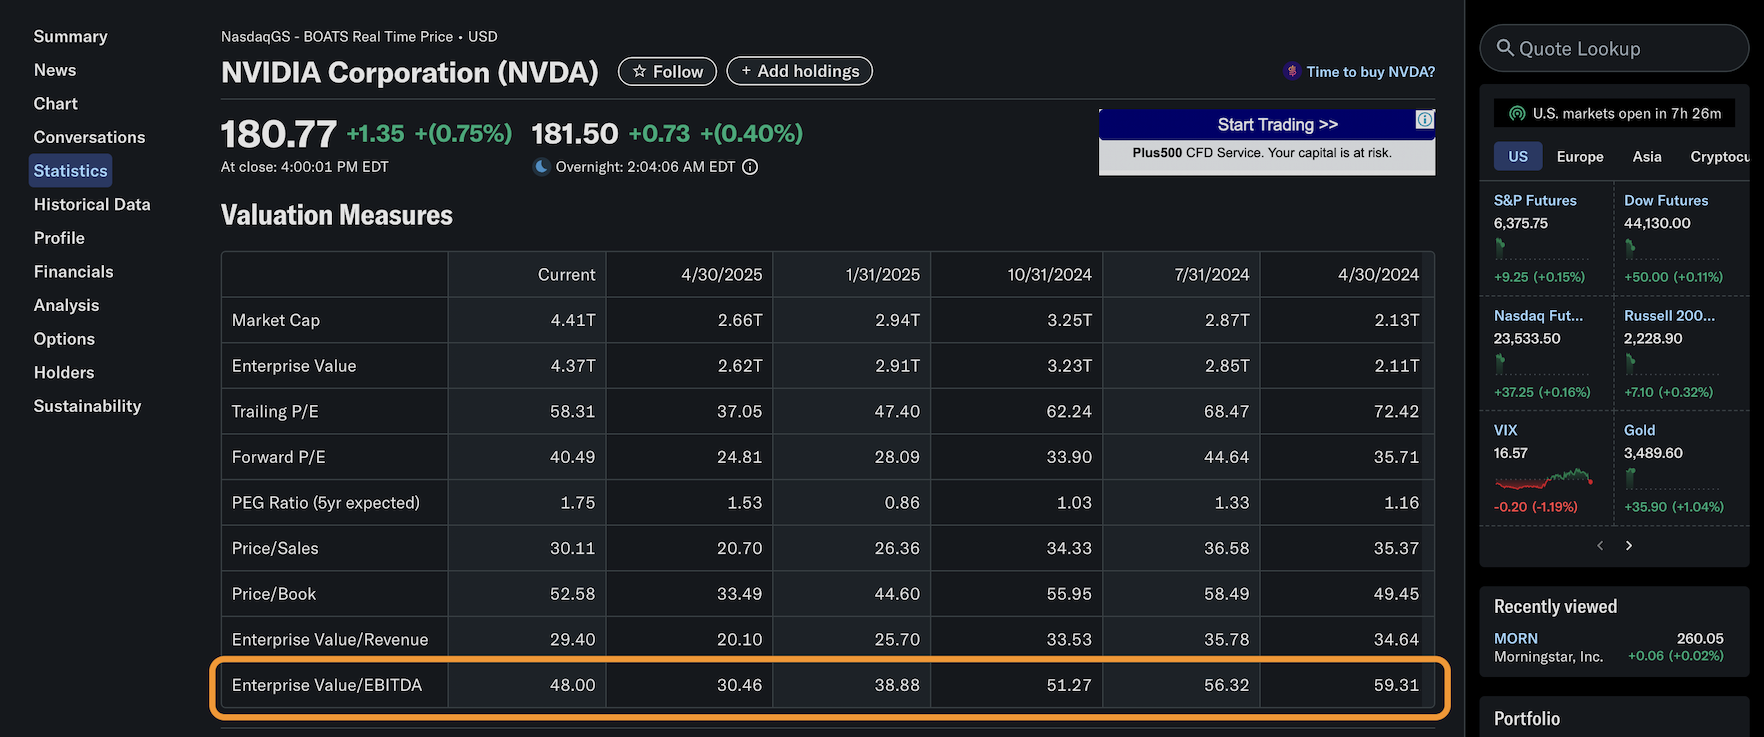The width and height of the screenshot is (1764, 737).
Task: Show next markets page with right chevron
Action: [1629, 545]
